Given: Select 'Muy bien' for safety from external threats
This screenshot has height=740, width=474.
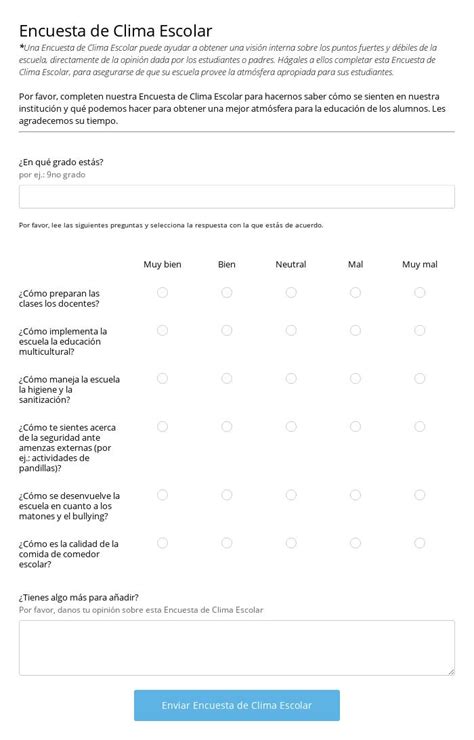Looking at the screenshot, I should click(162, 427).
